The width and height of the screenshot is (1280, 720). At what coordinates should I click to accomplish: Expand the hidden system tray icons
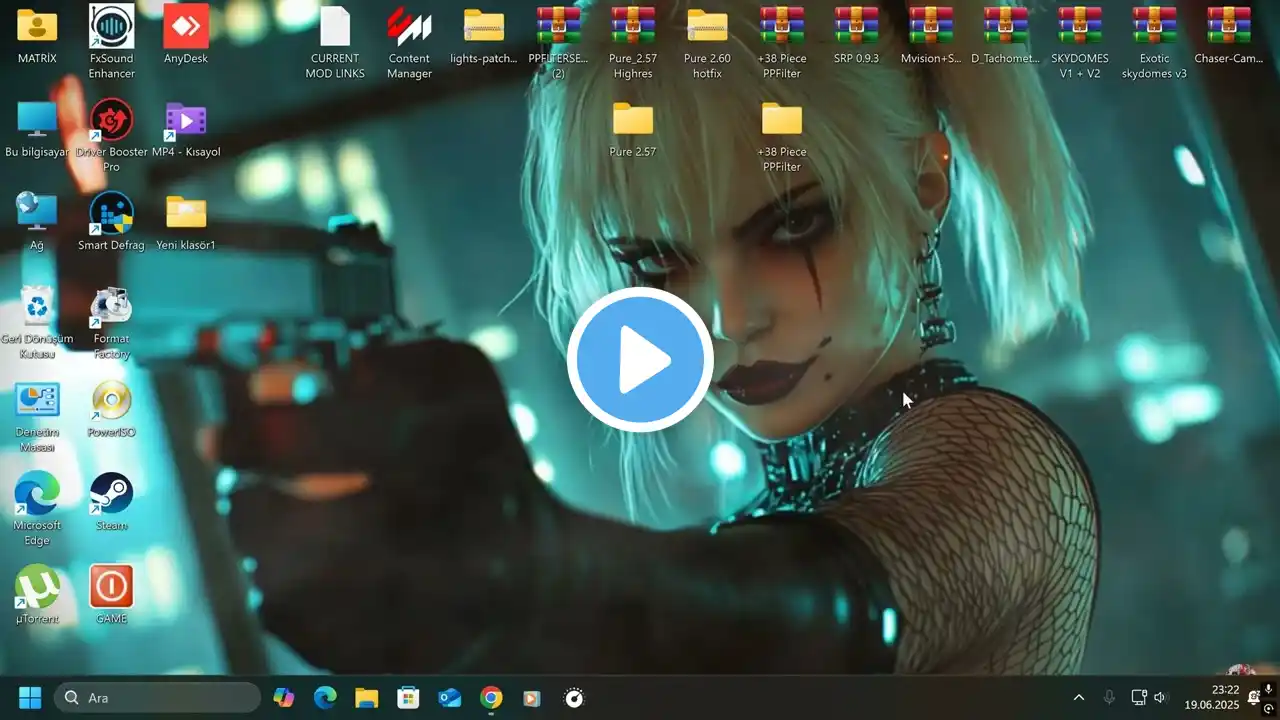click(x=1078, y=698)
